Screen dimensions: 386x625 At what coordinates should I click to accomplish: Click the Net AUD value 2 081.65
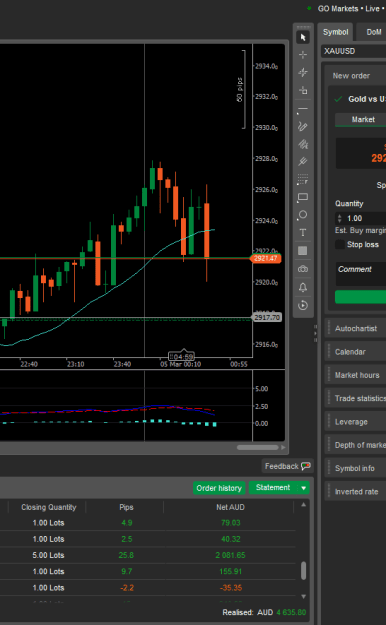point(230,555)
